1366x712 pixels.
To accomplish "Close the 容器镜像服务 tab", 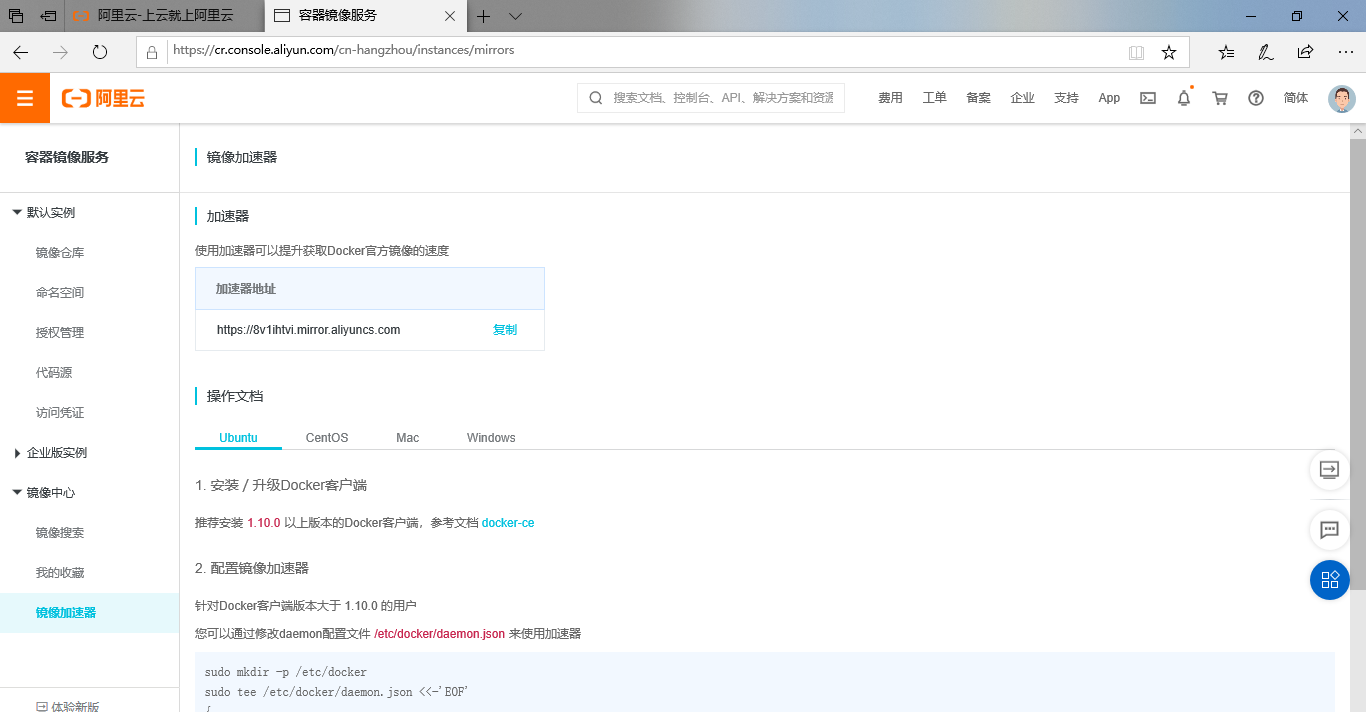I will tap(450, 16).
